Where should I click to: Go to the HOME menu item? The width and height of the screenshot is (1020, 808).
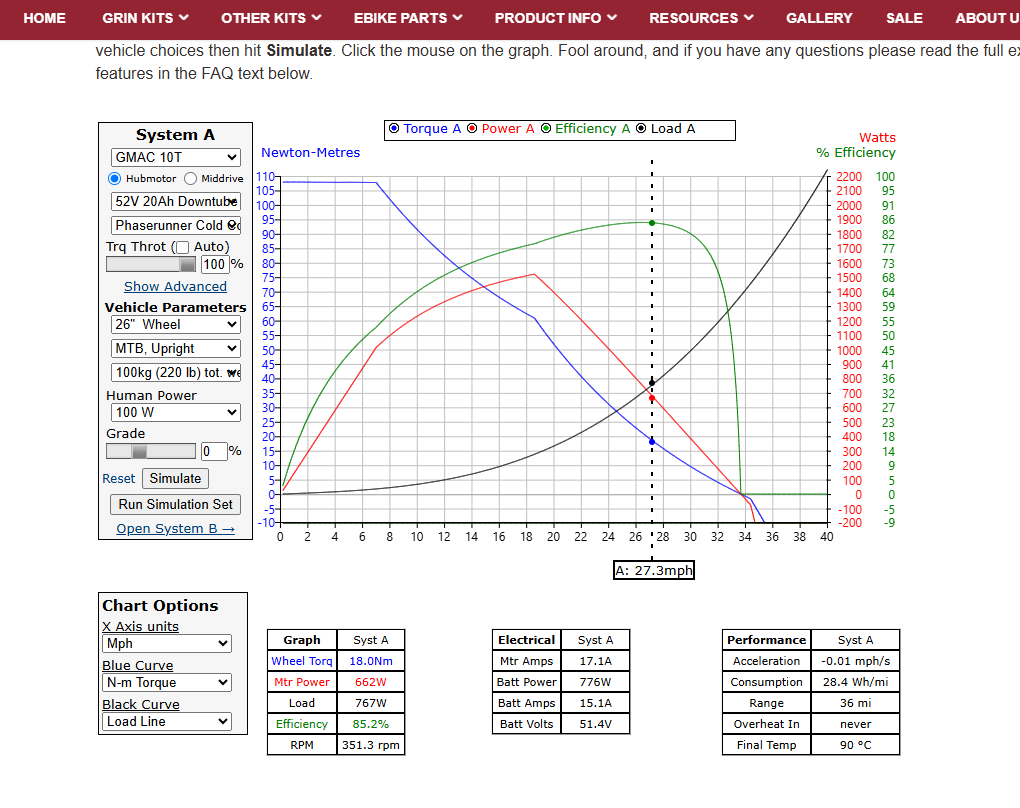pyautogui.click(x=44, y=18)
